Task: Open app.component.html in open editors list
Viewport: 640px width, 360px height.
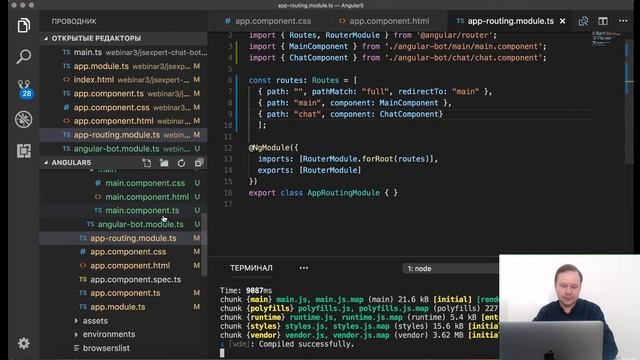Action: (123, 121)
